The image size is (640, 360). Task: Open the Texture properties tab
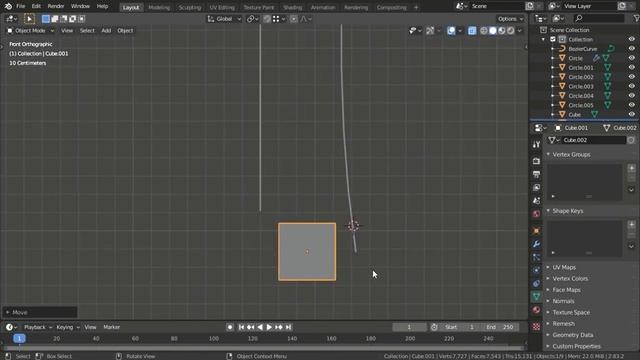point(536,327)
